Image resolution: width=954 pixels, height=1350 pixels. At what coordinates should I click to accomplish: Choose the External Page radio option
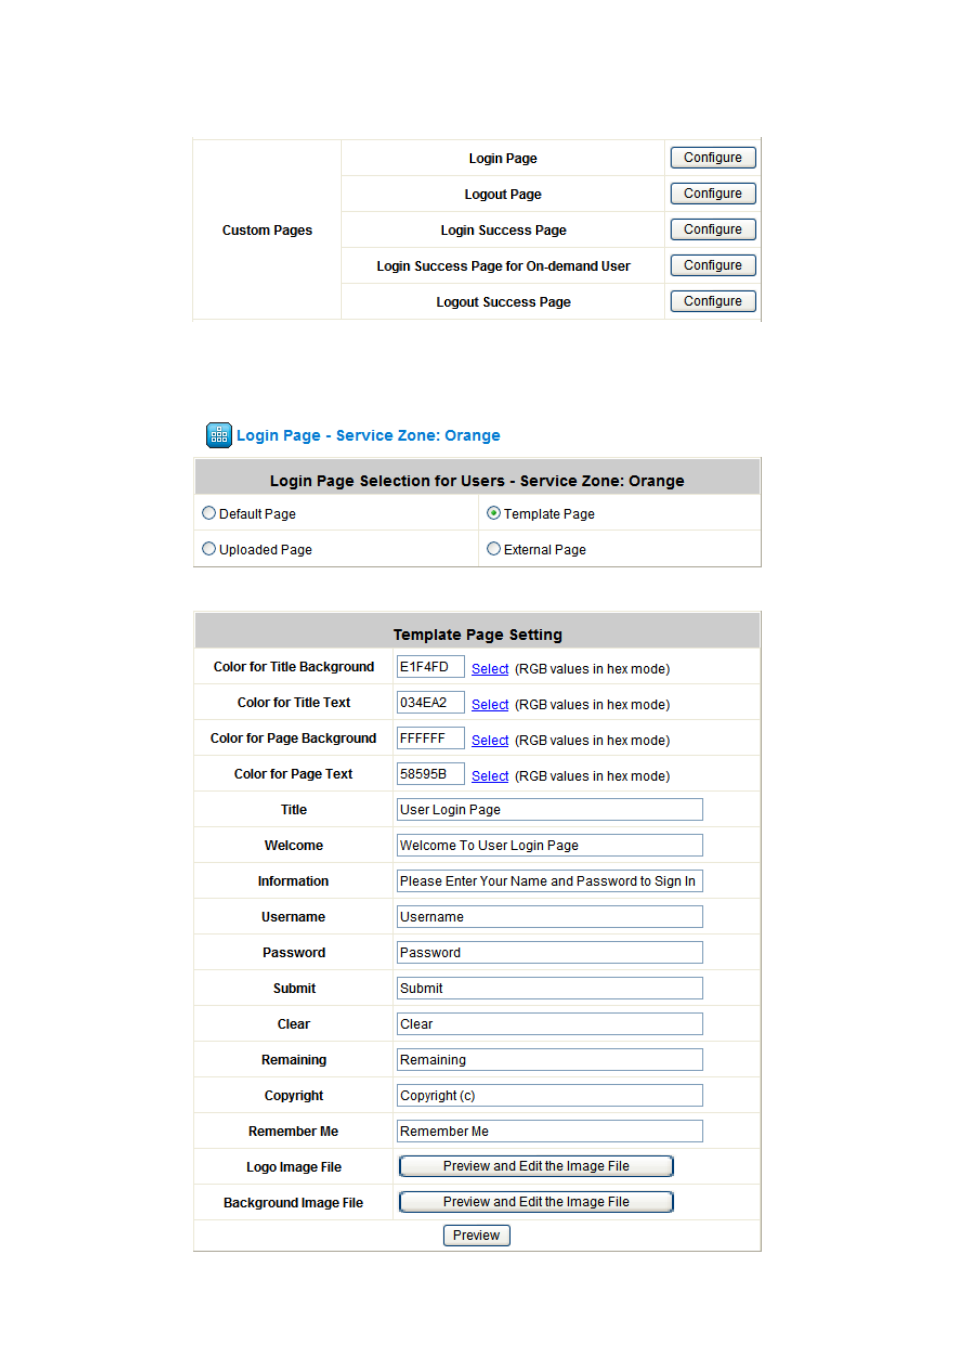(x=494, y=549)
